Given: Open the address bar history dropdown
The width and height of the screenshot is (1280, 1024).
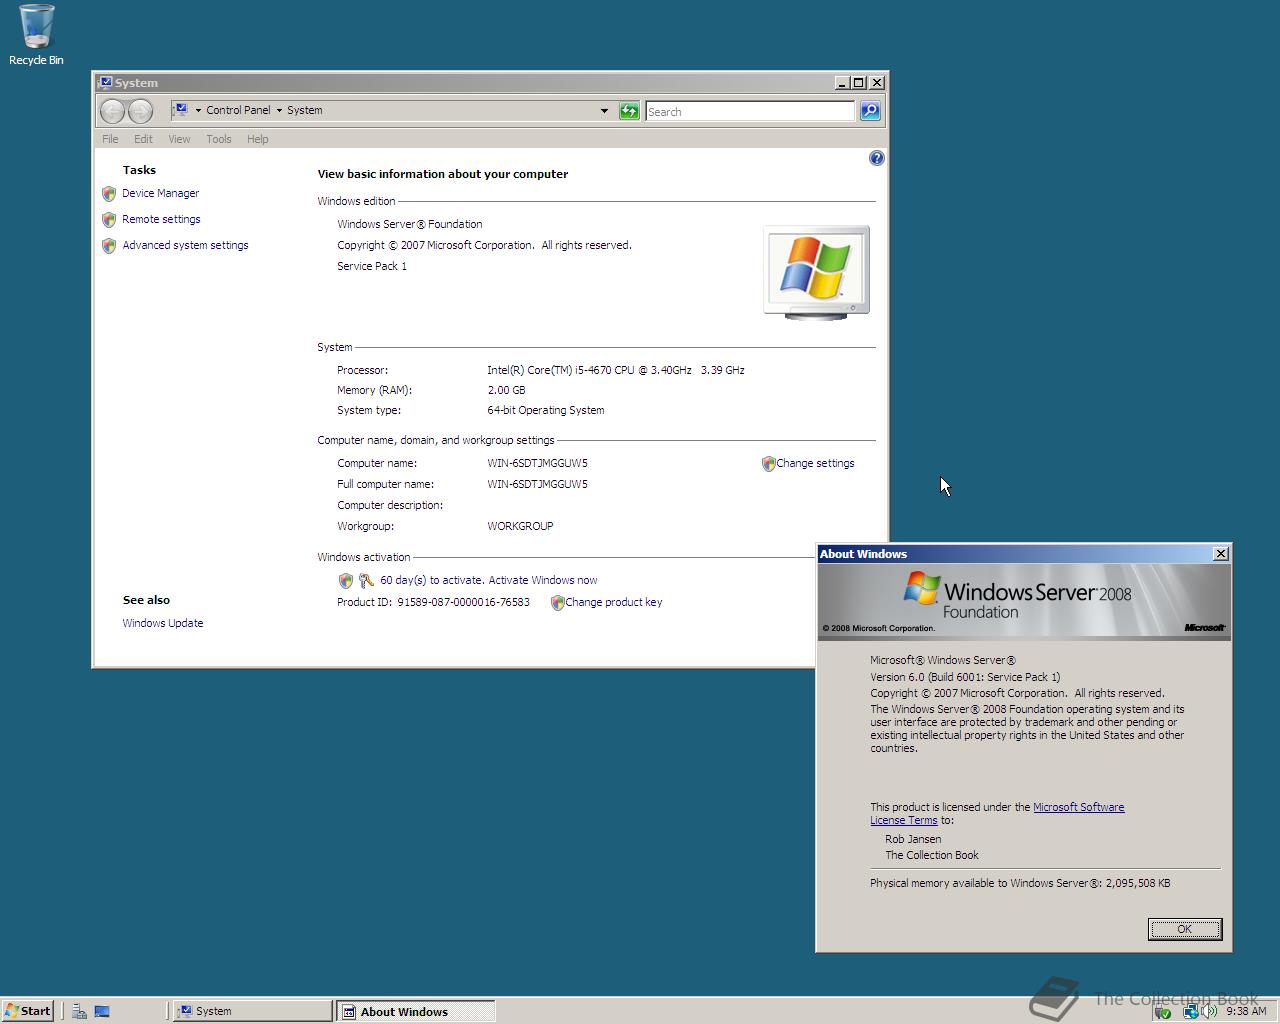Looking at the screenshot, I should (604, 111).
